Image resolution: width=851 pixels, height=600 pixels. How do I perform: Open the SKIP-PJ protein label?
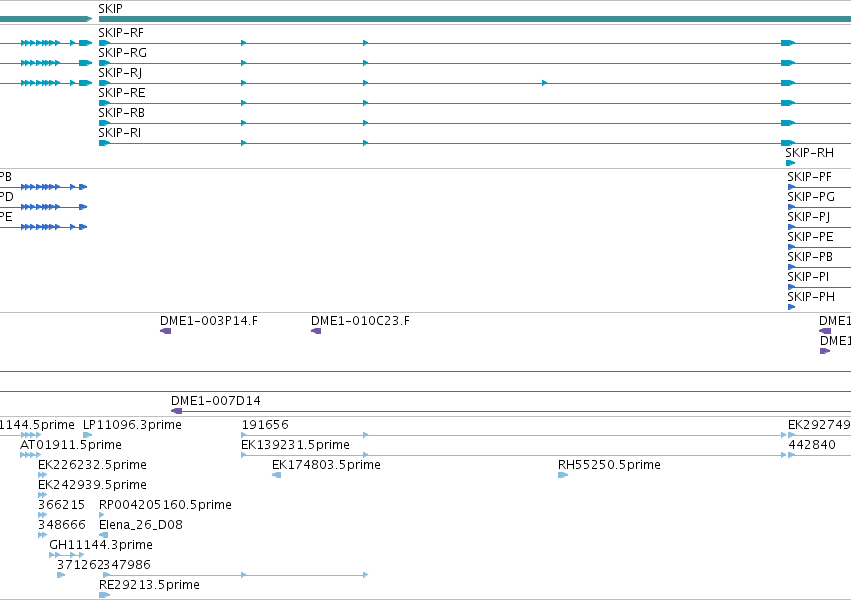click(808, 217)
